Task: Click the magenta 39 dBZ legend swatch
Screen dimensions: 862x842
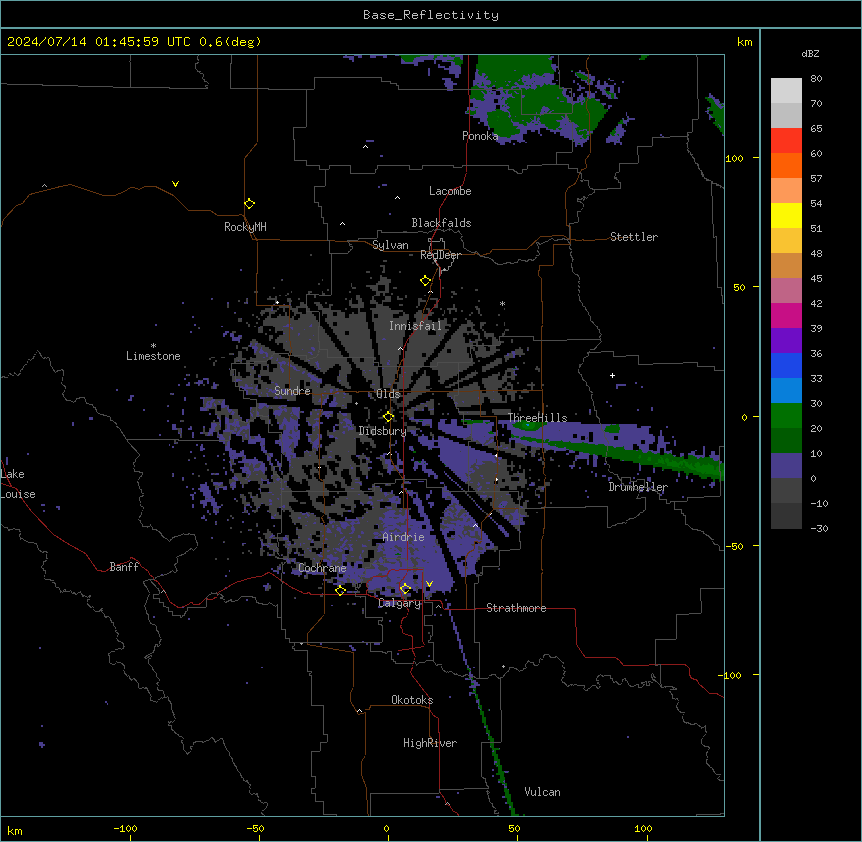Action: [x=786, y=315]
